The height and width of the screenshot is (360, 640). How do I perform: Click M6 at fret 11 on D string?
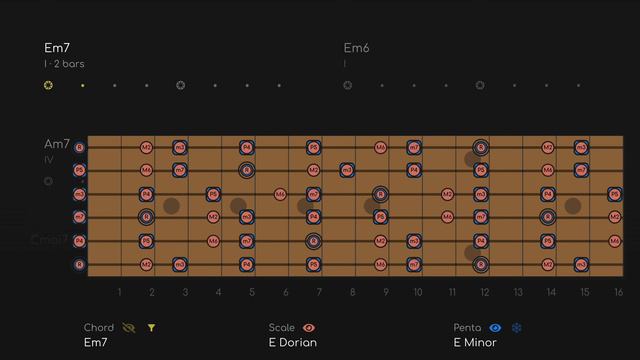tap(447, 217)
